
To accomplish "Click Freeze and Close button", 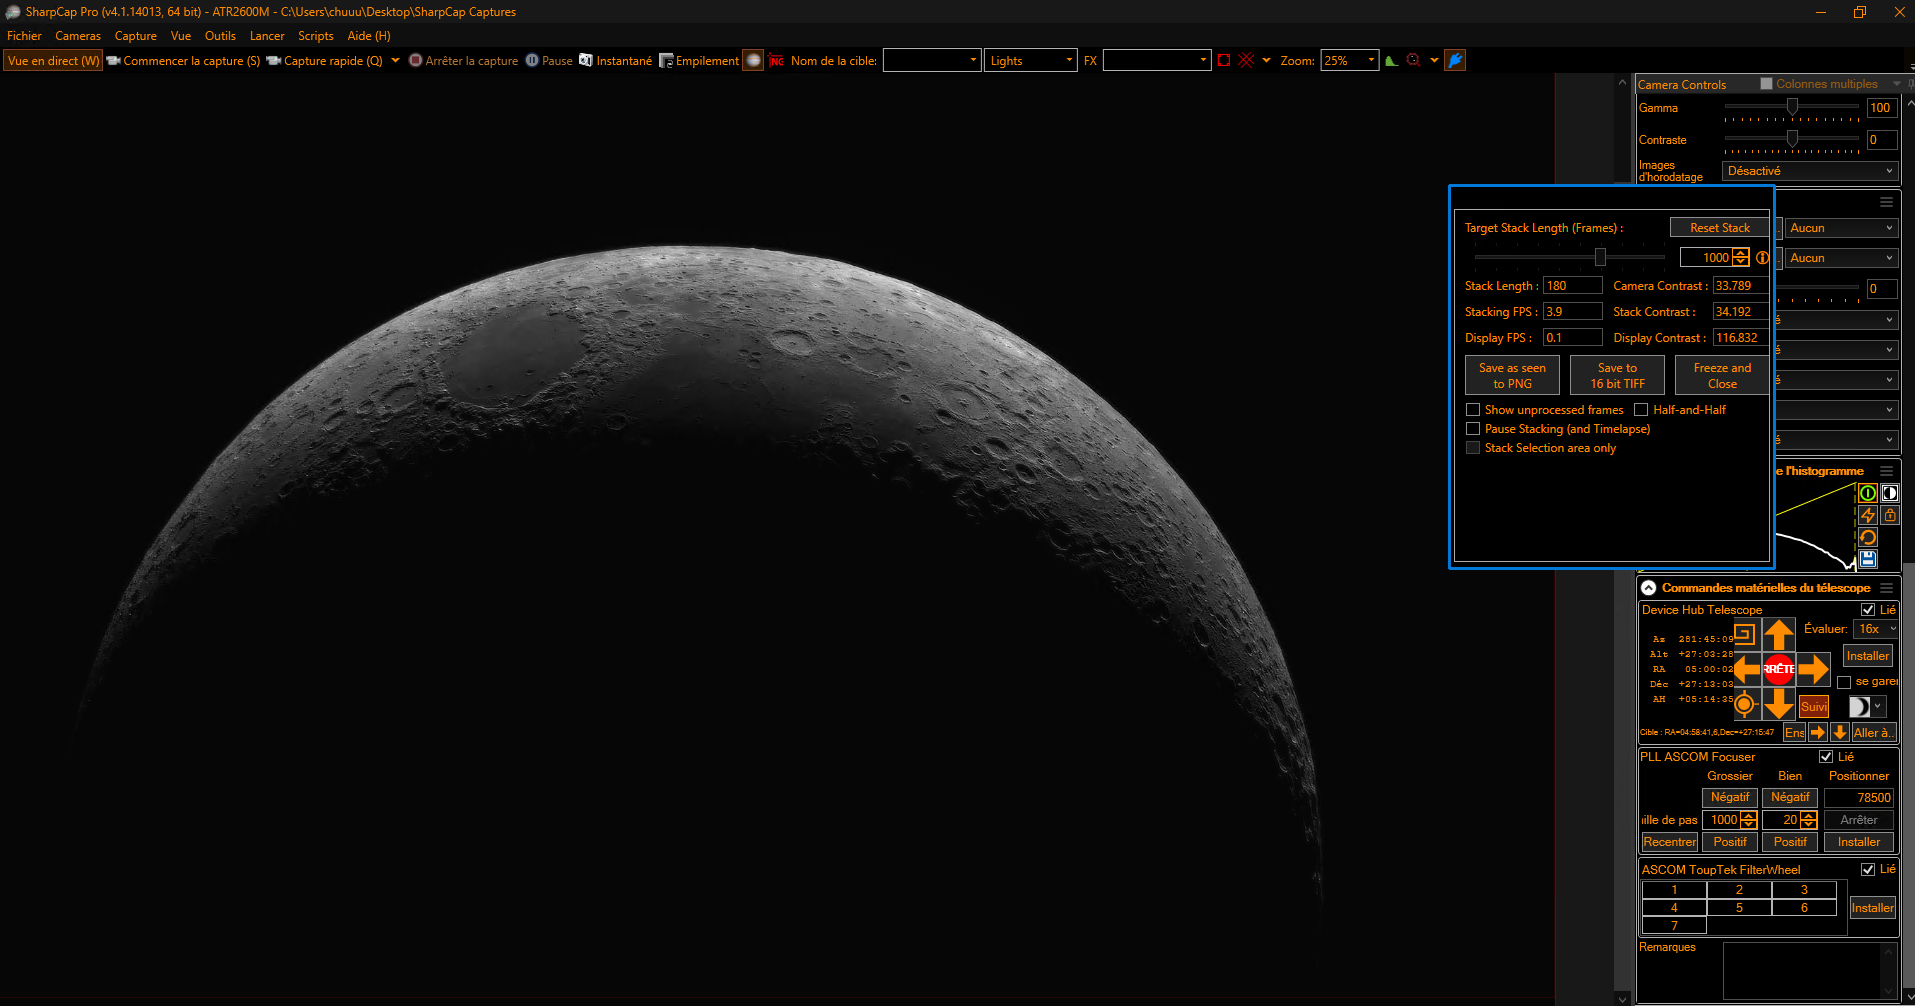I will tap(1722, 376).
